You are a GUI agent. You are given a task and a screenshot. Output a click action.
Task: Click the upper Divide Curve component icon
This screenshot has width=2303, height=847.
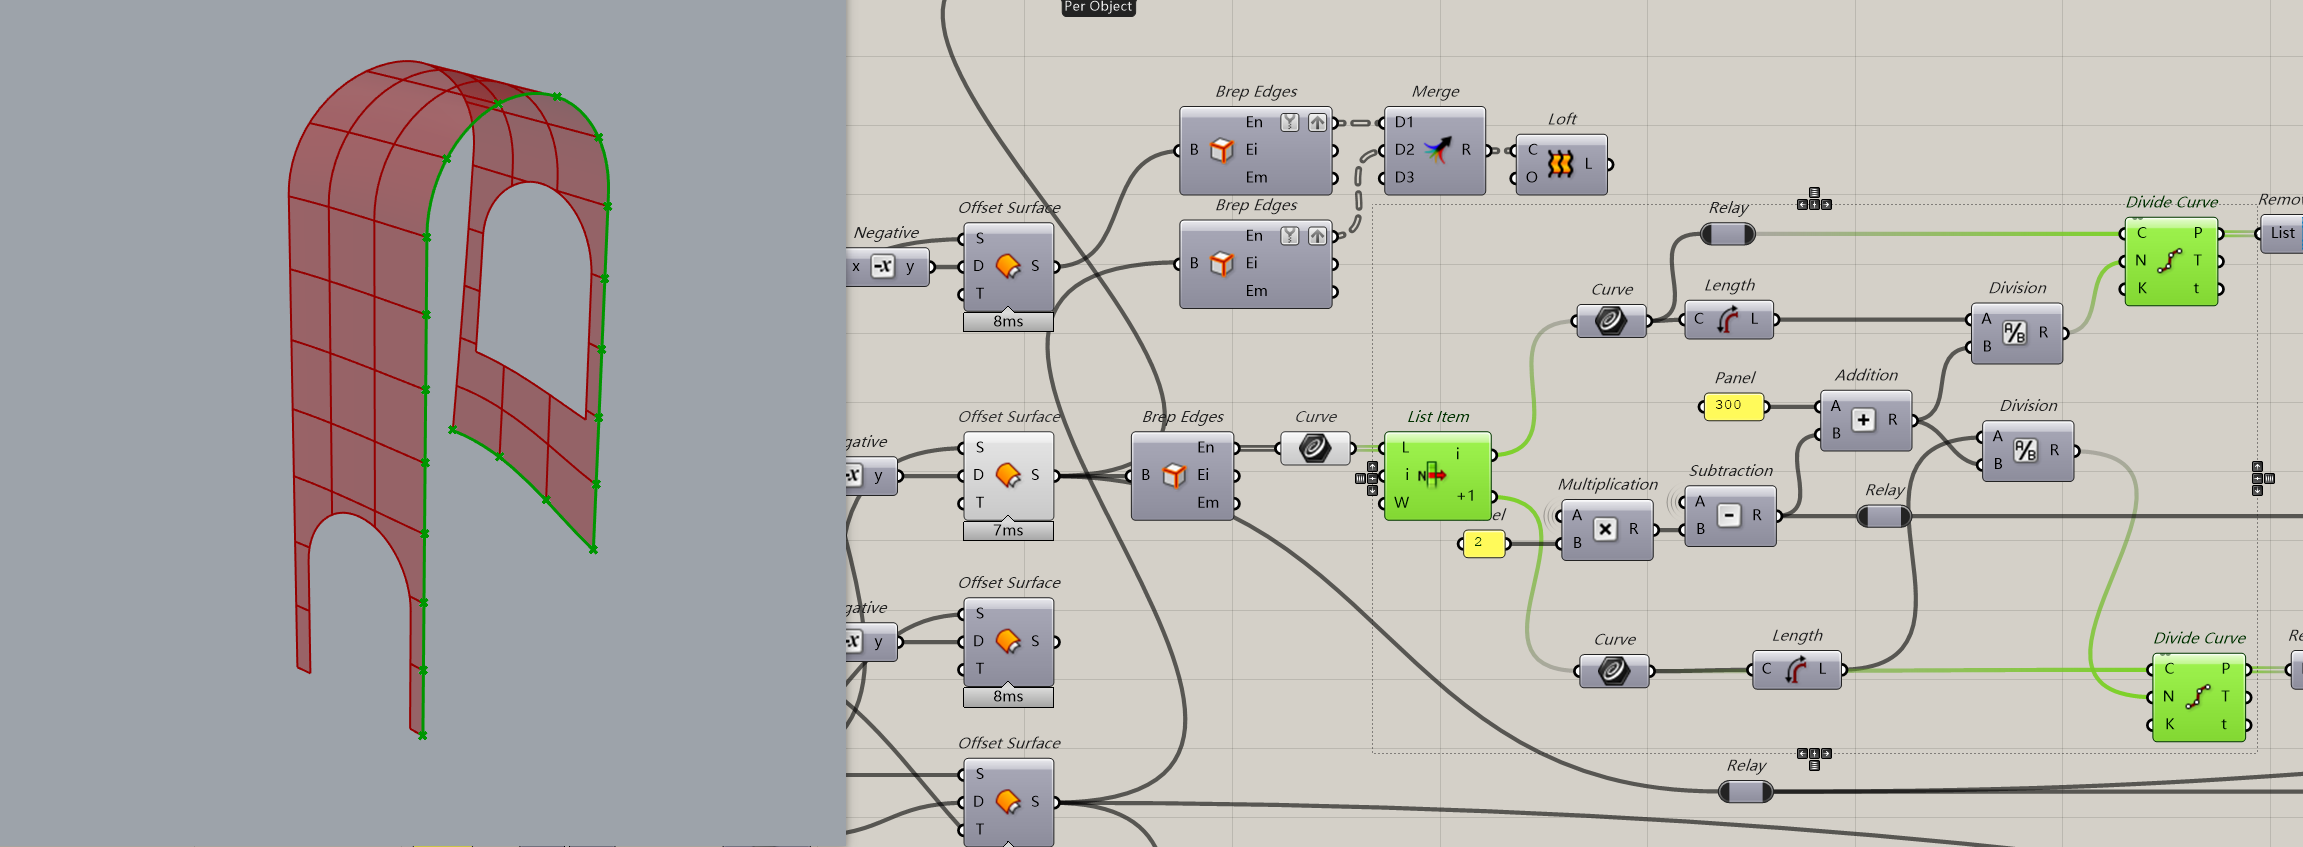[2169, 261]
